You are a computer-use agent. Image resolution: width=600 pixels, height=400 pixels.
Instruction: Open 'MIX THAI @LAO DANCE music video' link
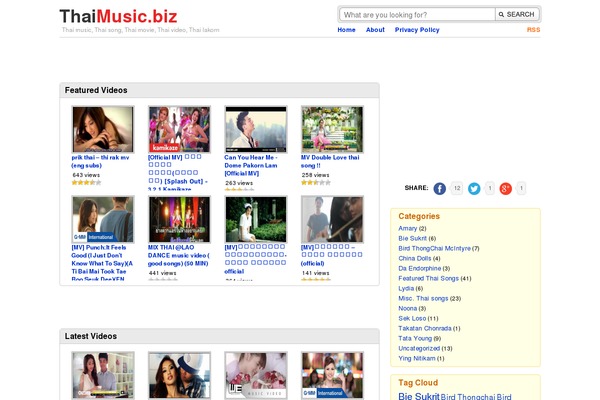(x=179, y=255)
